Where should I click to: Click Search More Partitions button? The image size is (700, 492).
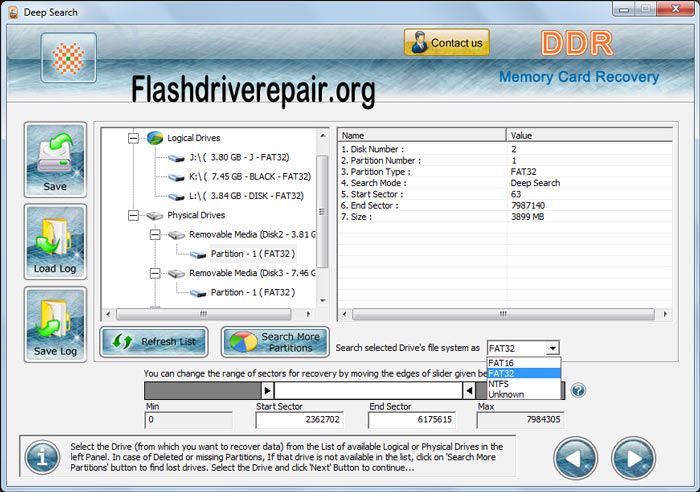(275, 342)
